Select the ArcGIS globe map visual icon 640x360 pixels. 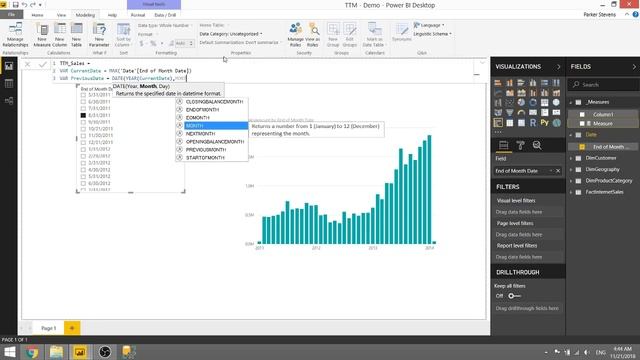click(556, 122)
